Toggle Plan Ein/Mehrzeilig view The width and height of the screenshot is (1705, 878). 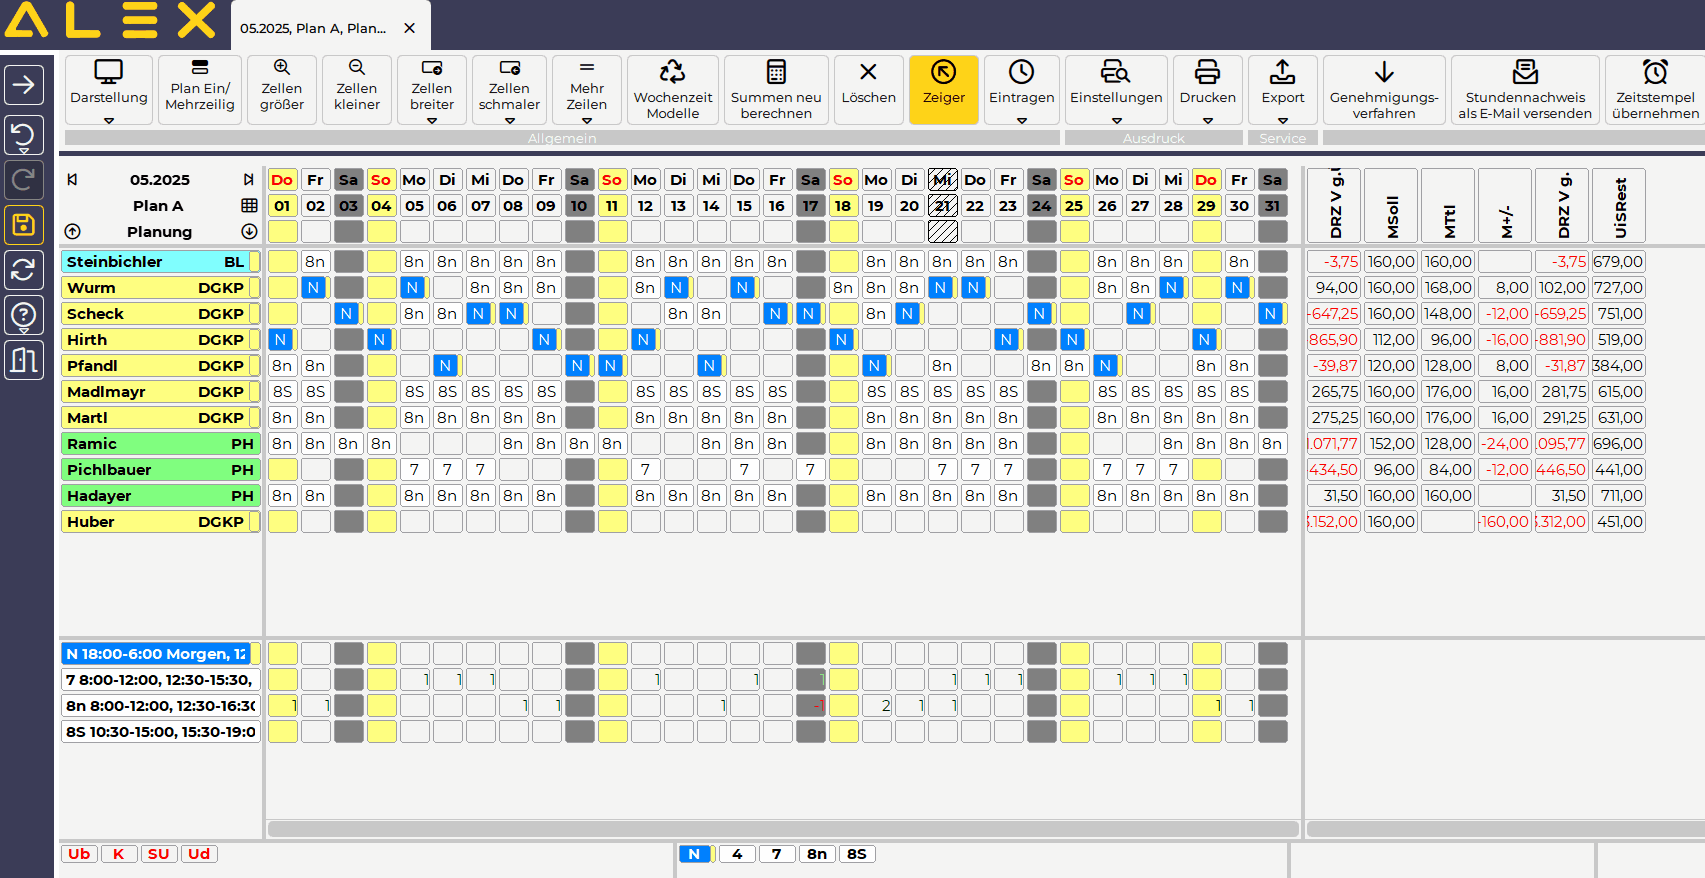tap(200, 85)
